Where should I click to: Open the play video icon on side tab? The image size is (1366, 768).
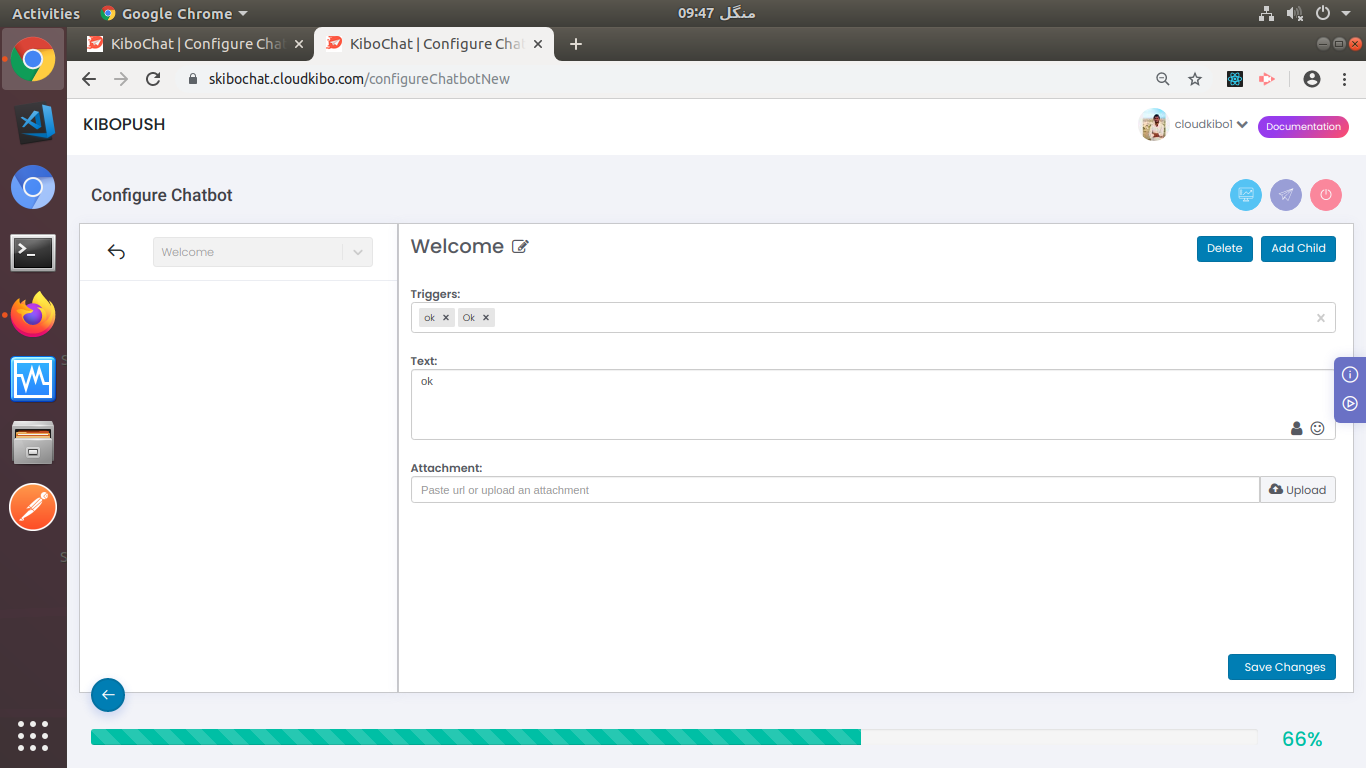tap(1350, 404)
